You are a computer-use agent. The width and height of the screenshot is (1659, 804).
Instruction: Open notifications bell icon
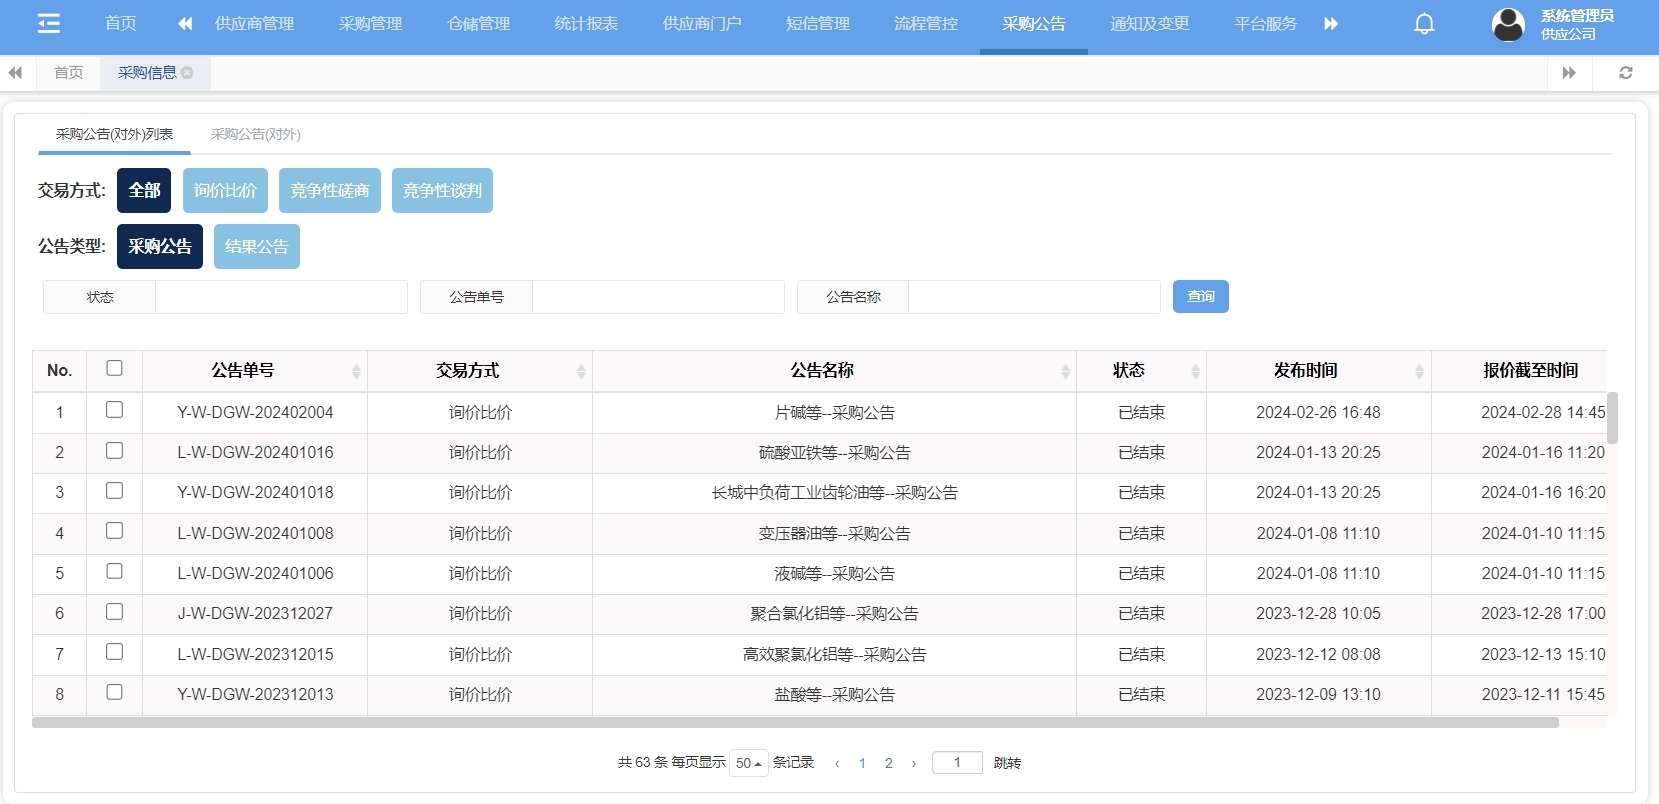coord(1424,24)
